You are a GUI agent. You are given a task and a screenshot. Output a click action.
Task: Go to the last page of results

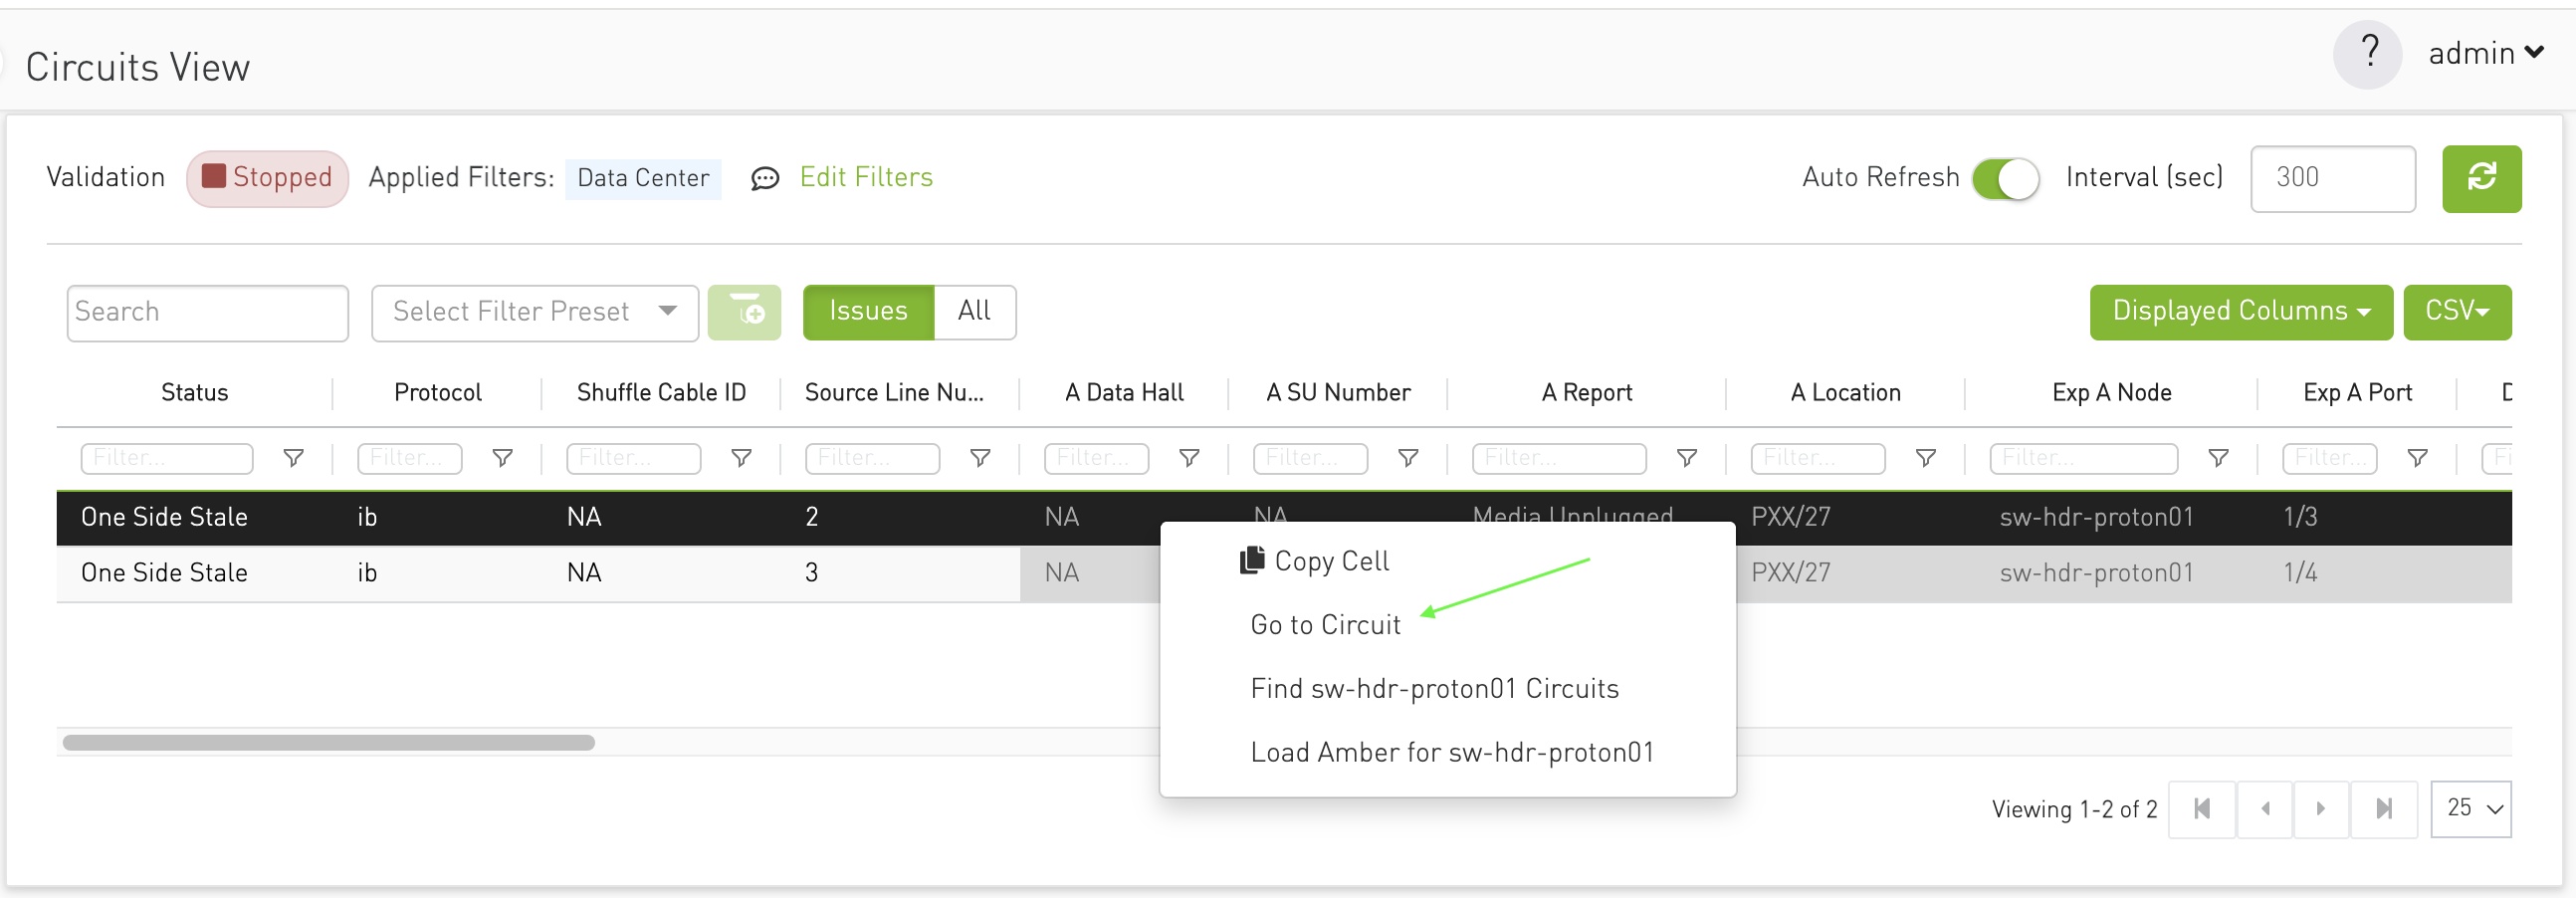tap(2384, 808)
